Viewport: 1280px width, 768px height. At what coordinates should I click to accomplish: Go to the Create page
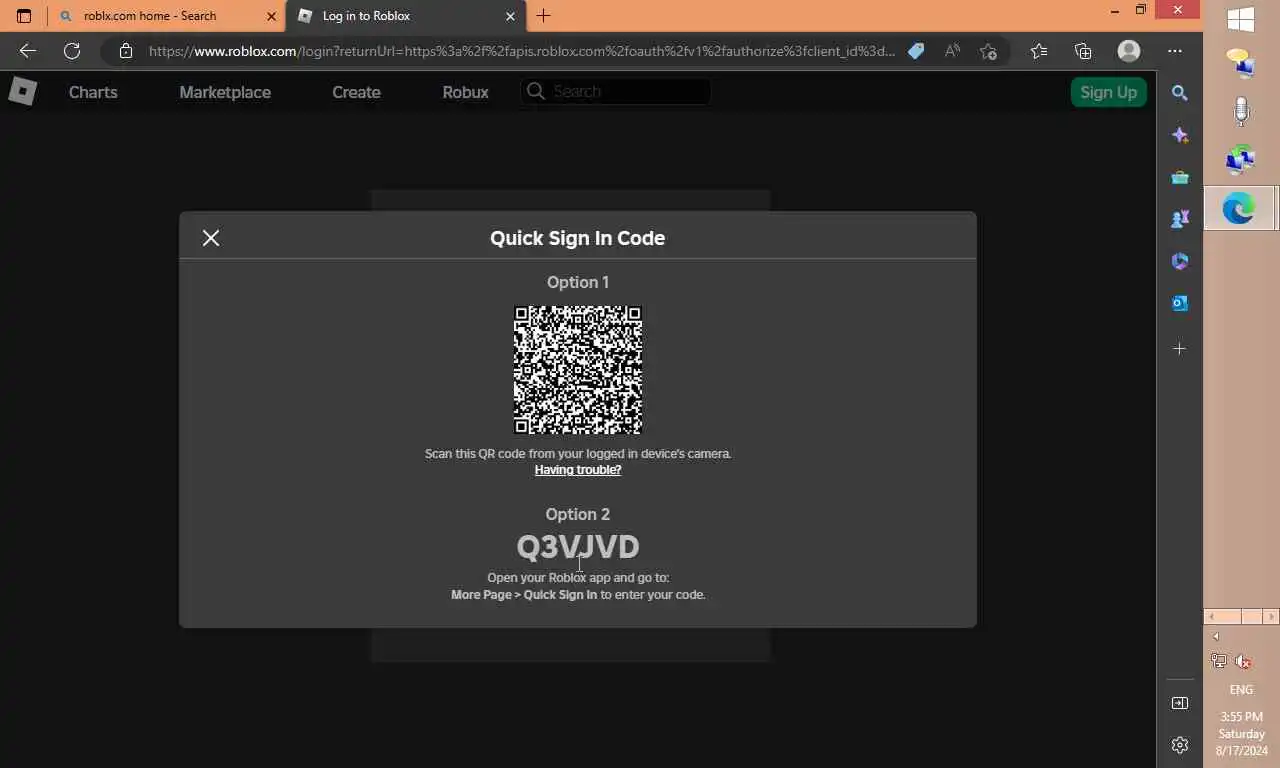coord(356,92)
